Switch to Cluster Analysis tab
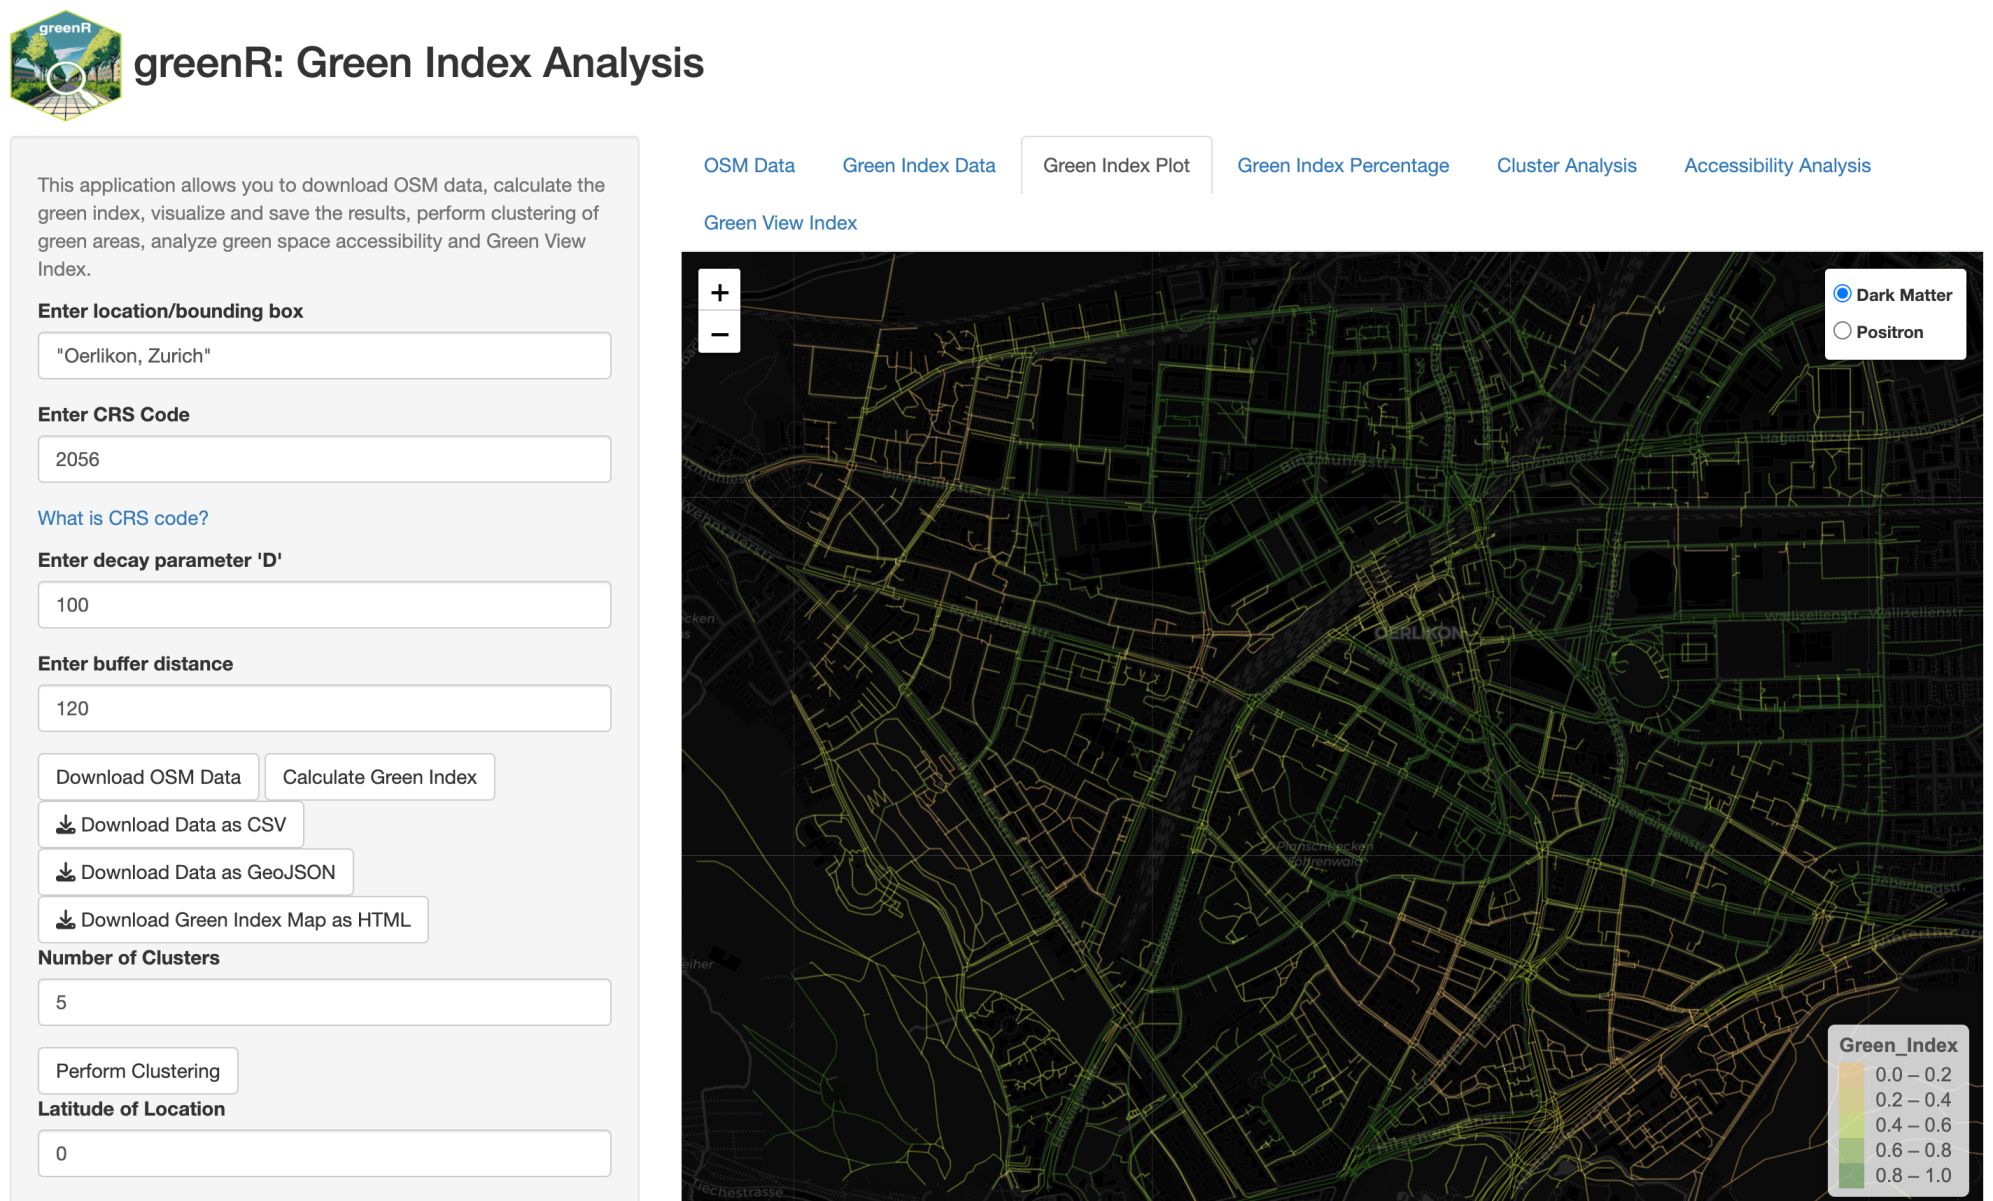 point(1566,166)
